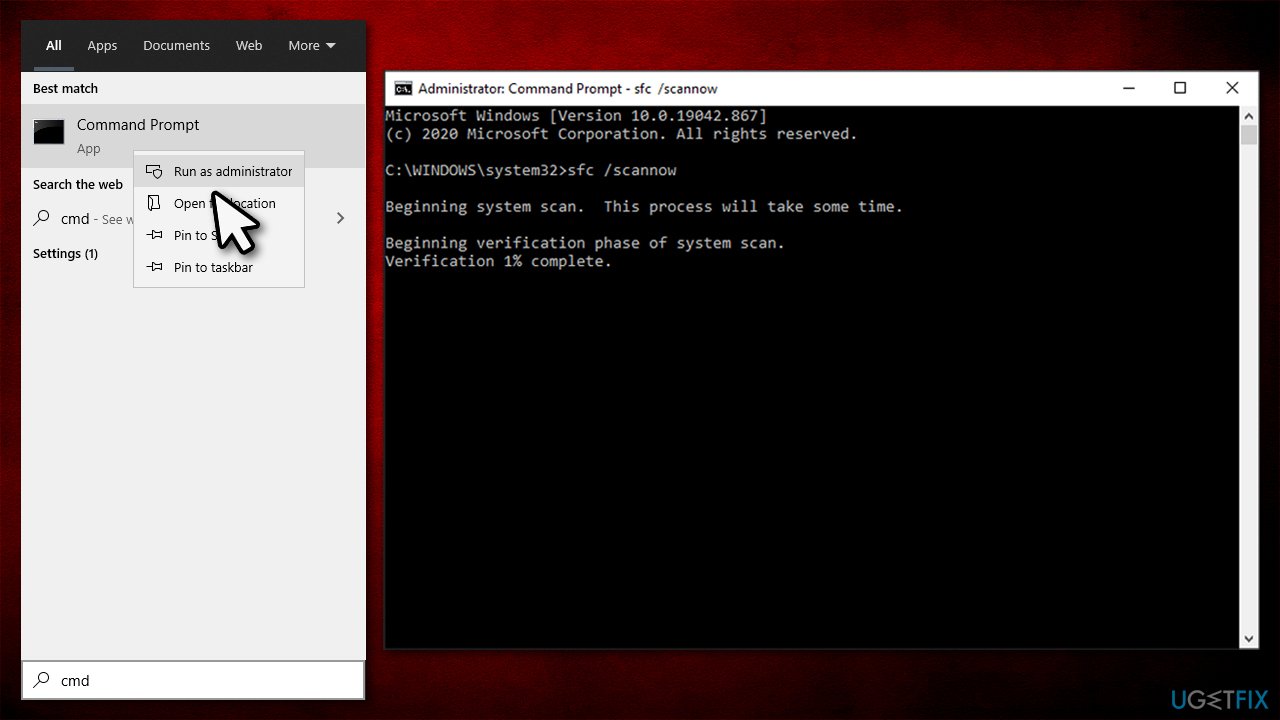
Task: Open the cmd web search suggestion
Action: [x=193, y=218]
